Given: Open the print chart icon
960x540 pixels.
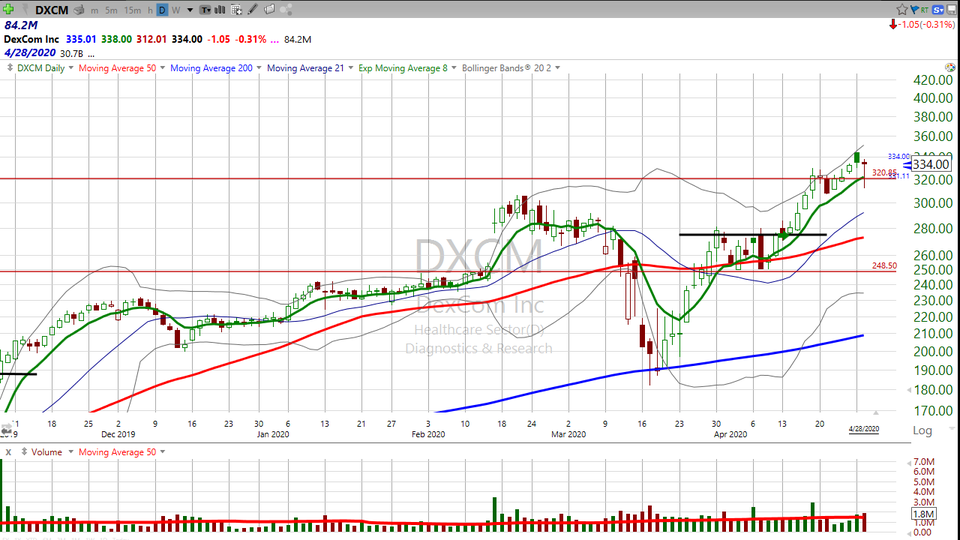Looking at the screenshot, I should pyautogui.click(x=79, y=10).
